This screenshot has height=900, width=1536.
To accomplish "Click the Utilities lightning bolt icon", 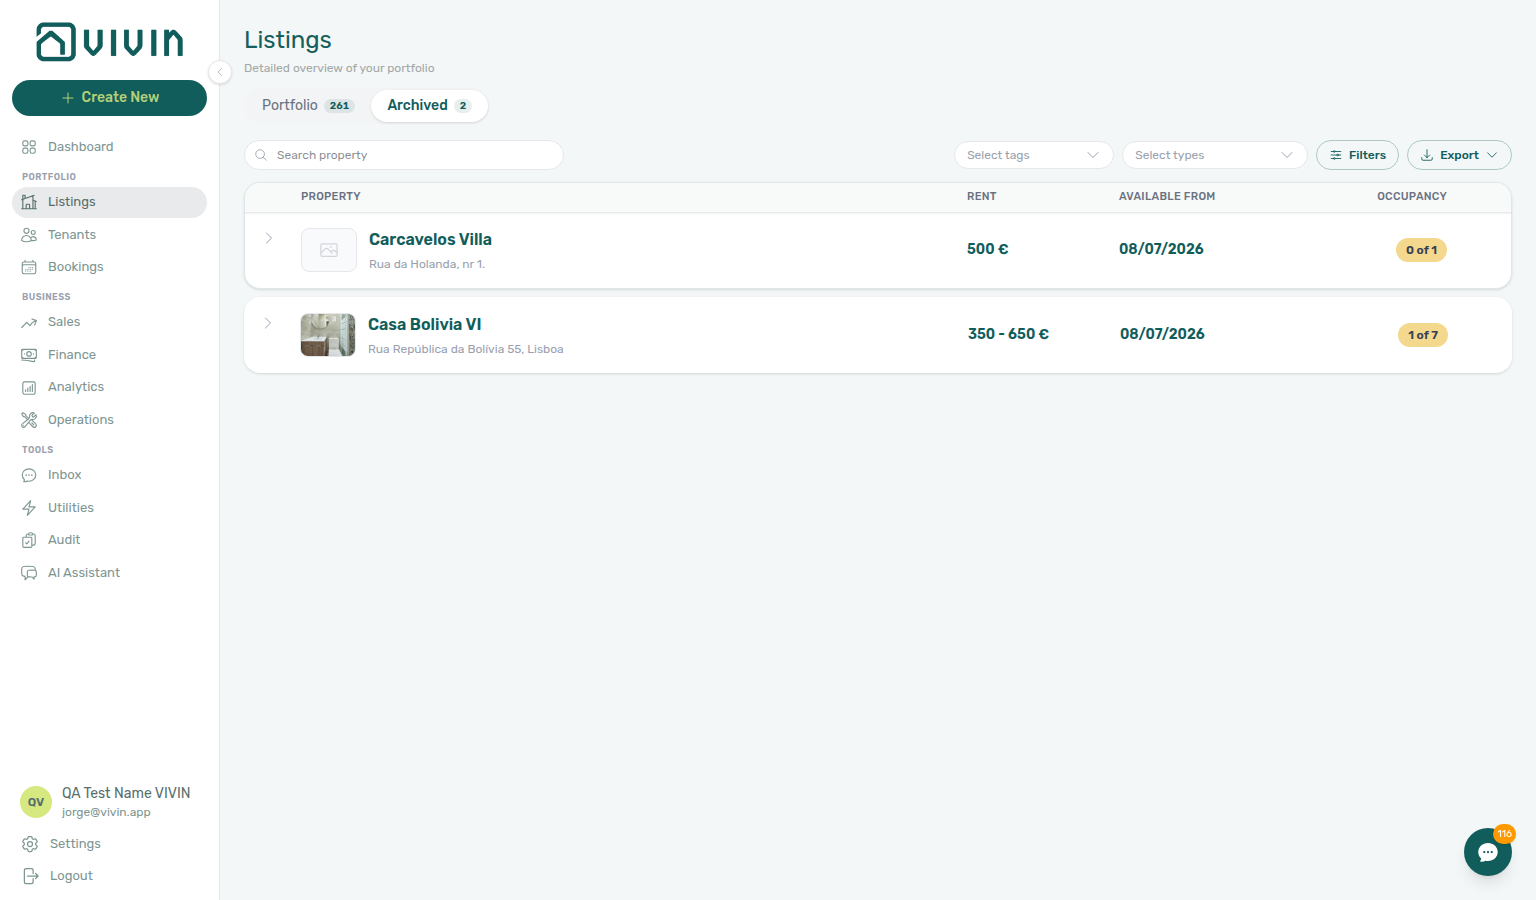I will click(29, 508).
